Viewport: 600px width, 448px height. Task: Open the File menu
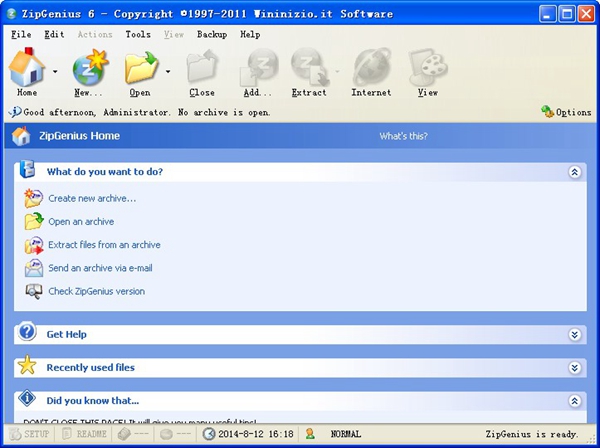pos(21,34)
